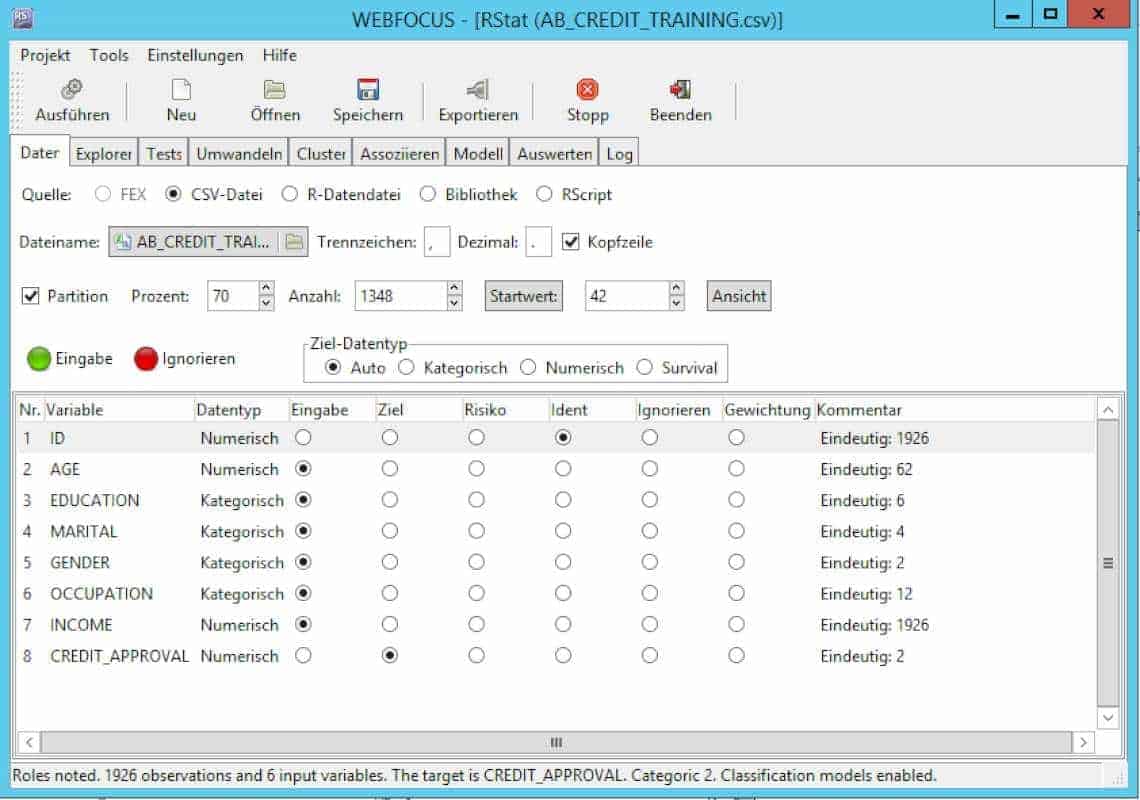Click the horizontal scrollbar left arrow
1140x800 pixels.
pos(28,743)
